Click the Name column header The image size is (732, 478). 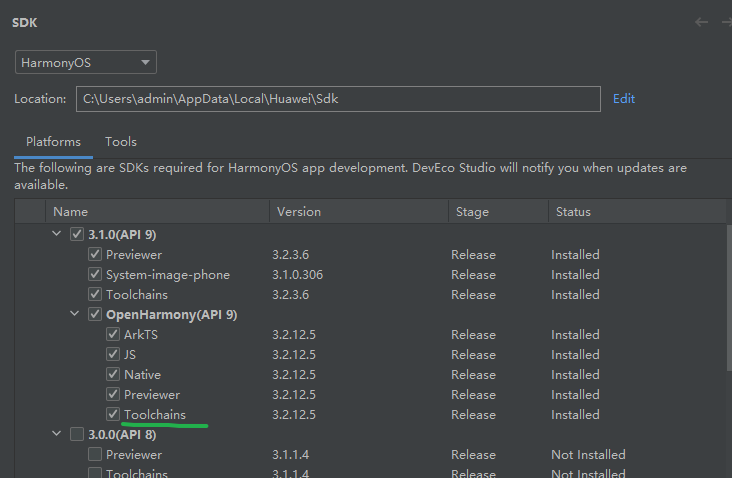click(157, 211)
